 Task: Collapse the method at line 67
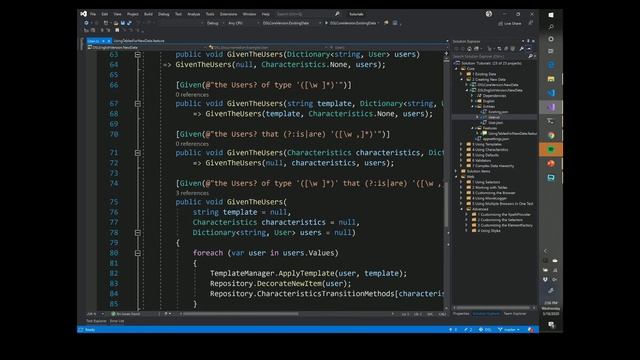coord(138,104)
